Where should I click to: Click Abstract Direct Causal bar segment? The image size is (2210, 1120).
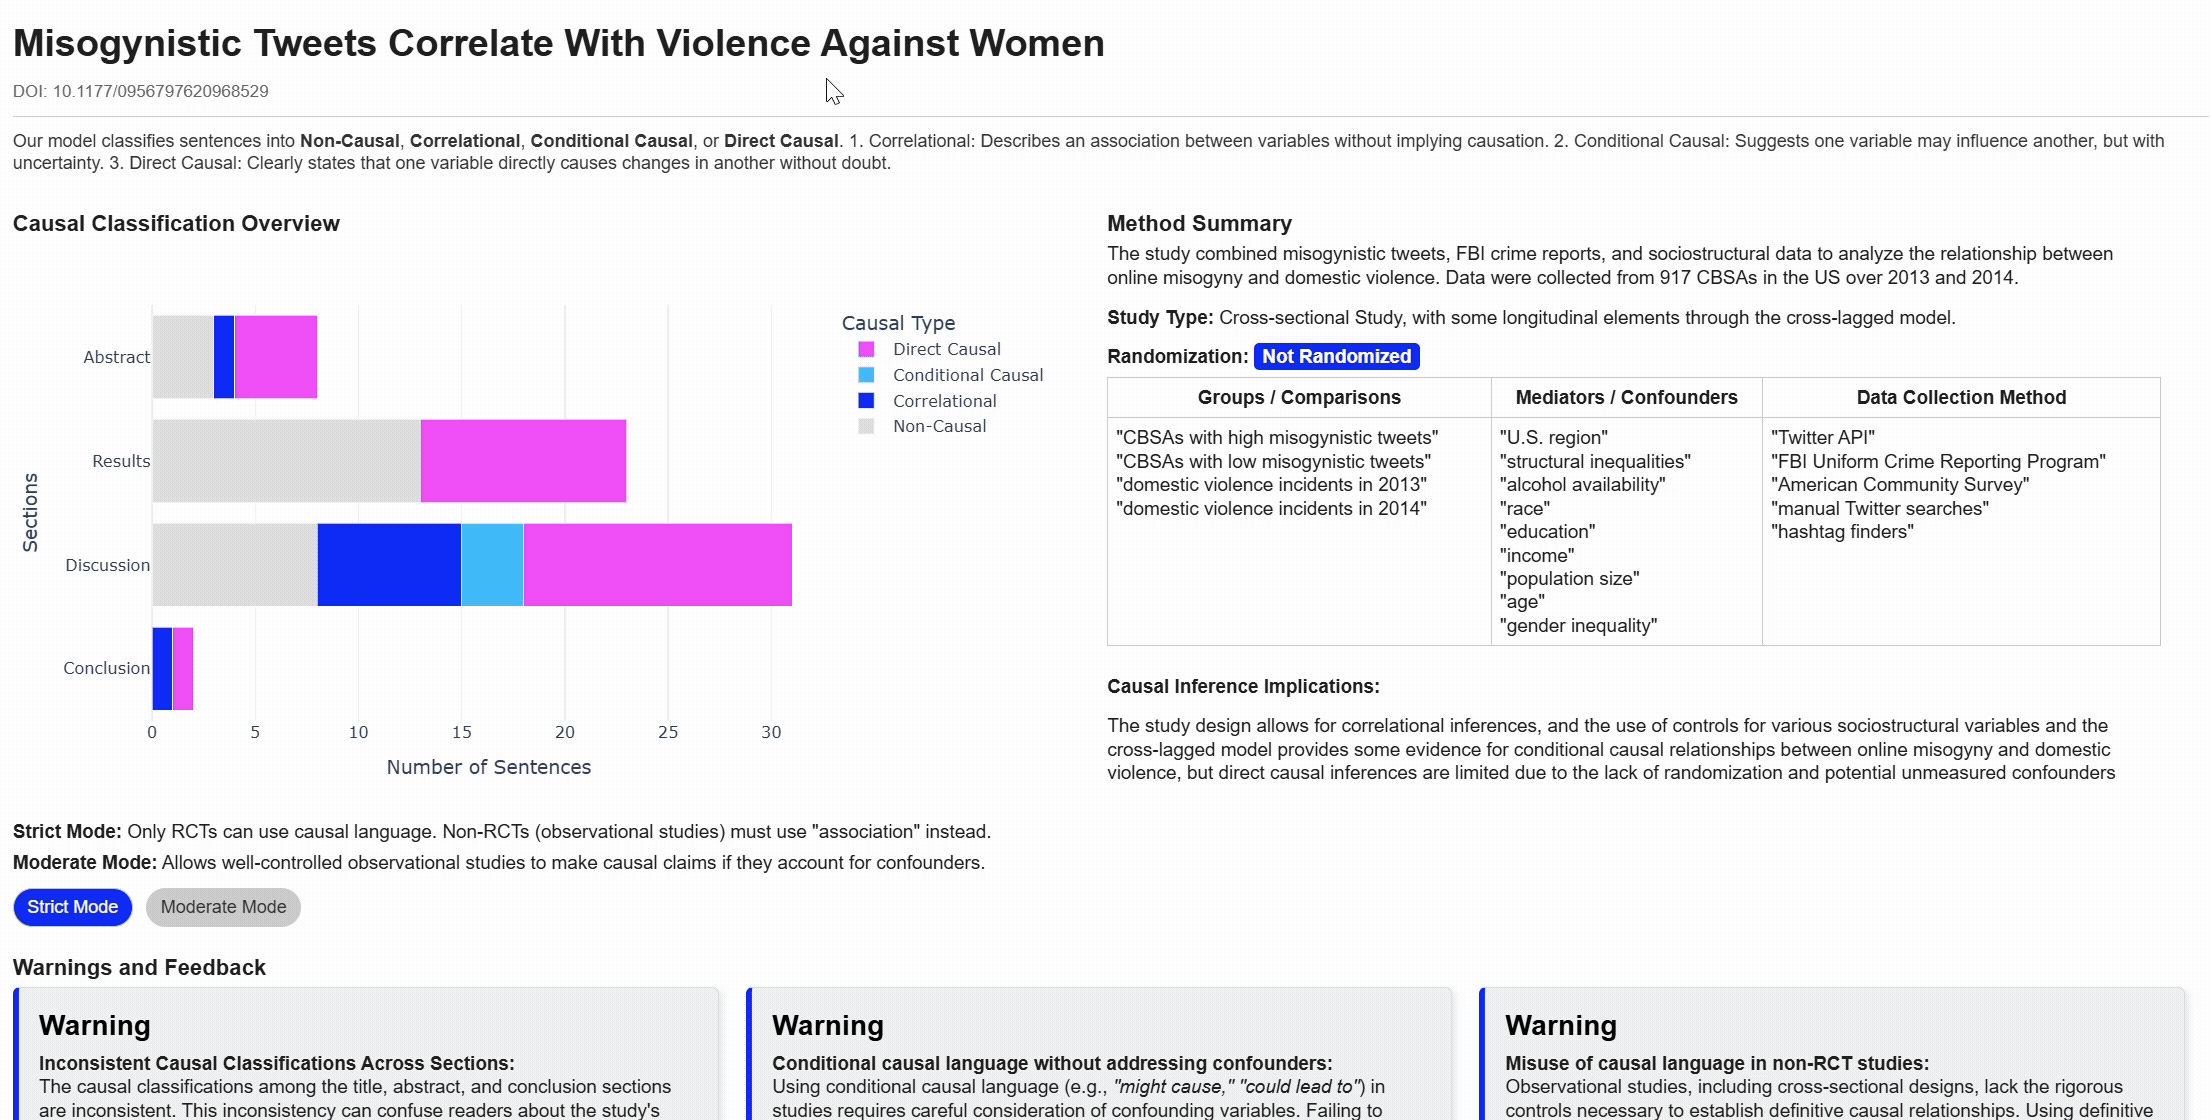(x=275, y=357)
